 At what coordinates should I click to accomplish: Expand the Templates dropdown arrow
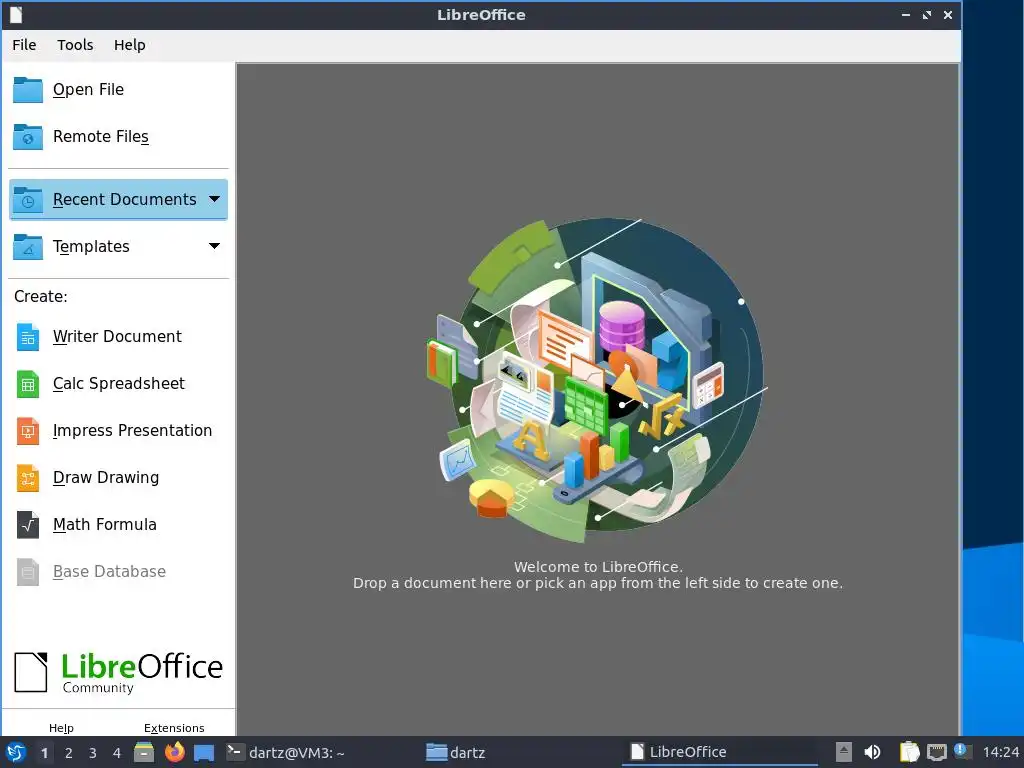pos(214,246)
